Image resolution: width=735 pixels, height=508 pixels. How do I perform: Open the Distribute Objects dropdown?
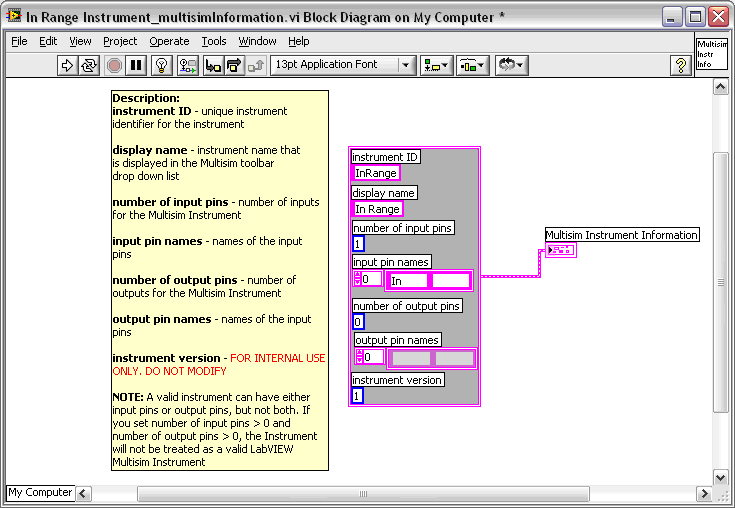(x=472, y=65)
